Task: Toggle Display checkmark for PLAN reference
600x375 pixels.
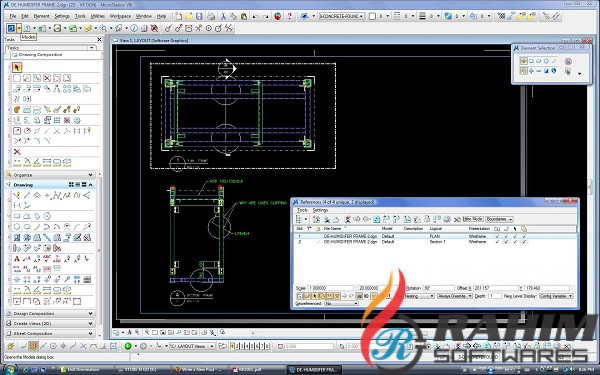Action: click(x=497, y=236)
